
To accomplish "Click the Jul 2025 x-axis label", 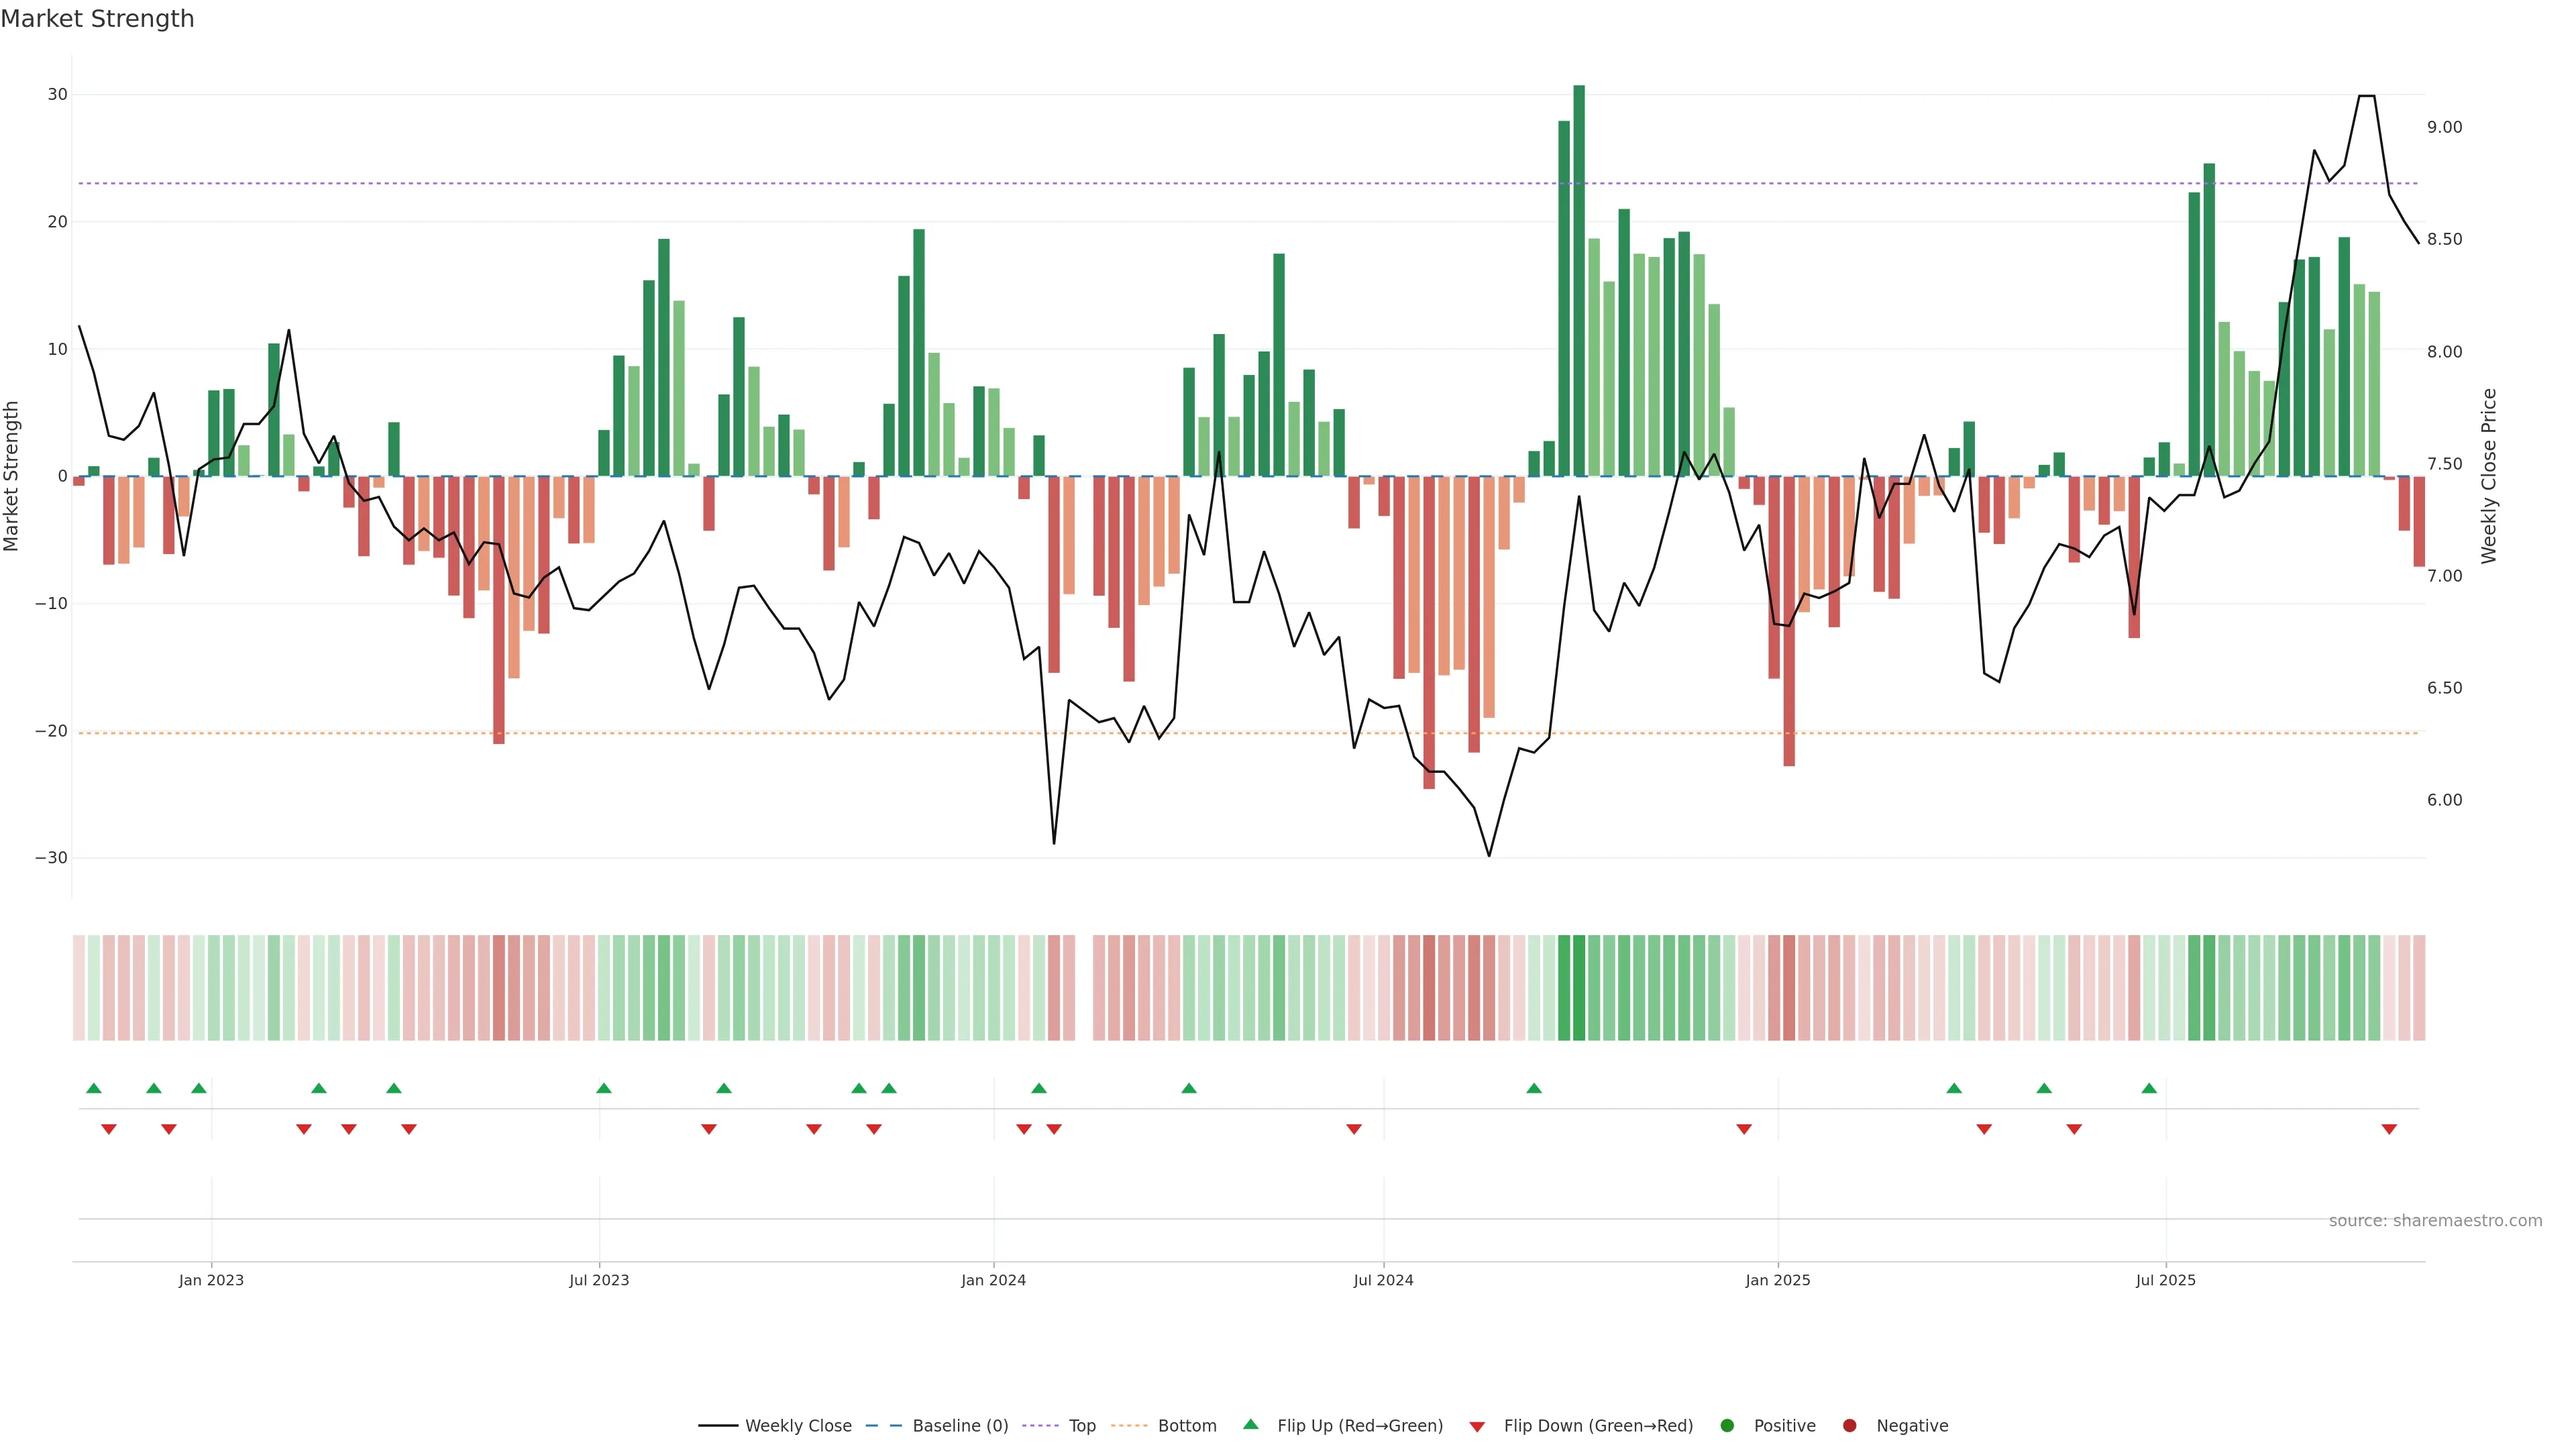I will coord(2165,1280).
